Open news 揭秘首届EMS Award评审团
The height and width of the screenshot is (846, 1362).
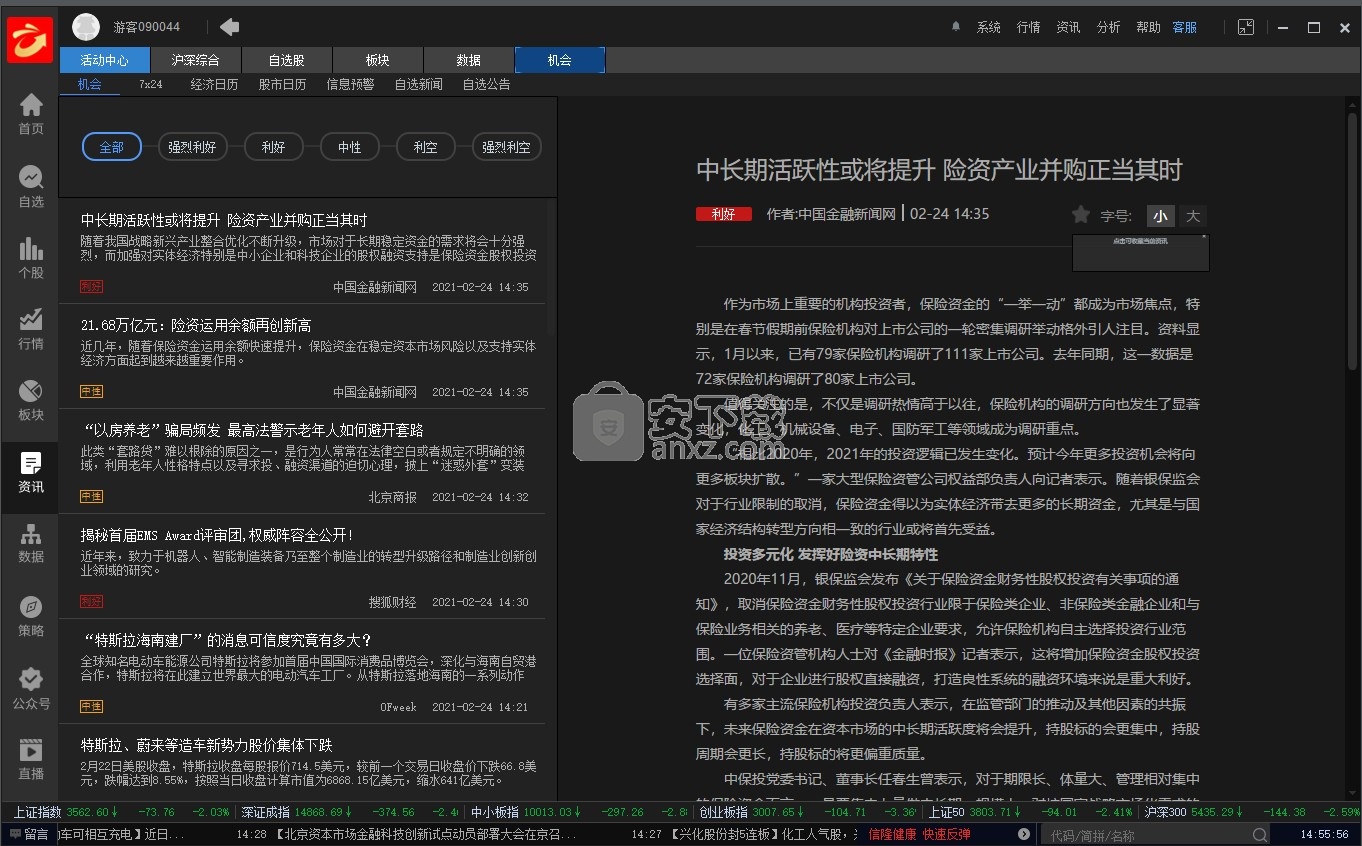point(302,566)
